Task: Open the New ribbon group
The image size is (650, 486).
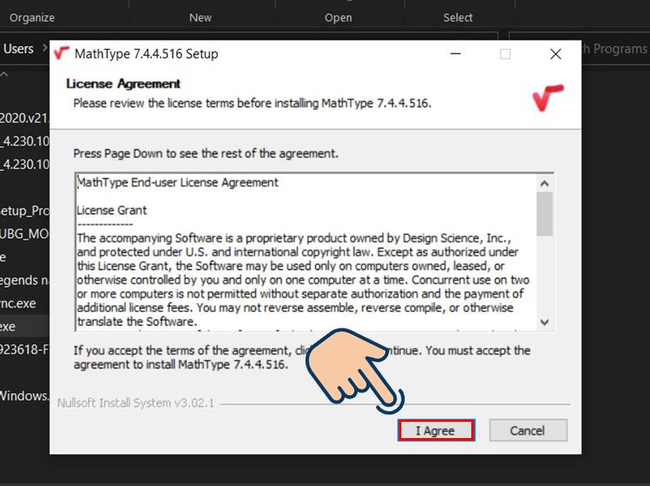Action: coord(200,17)
